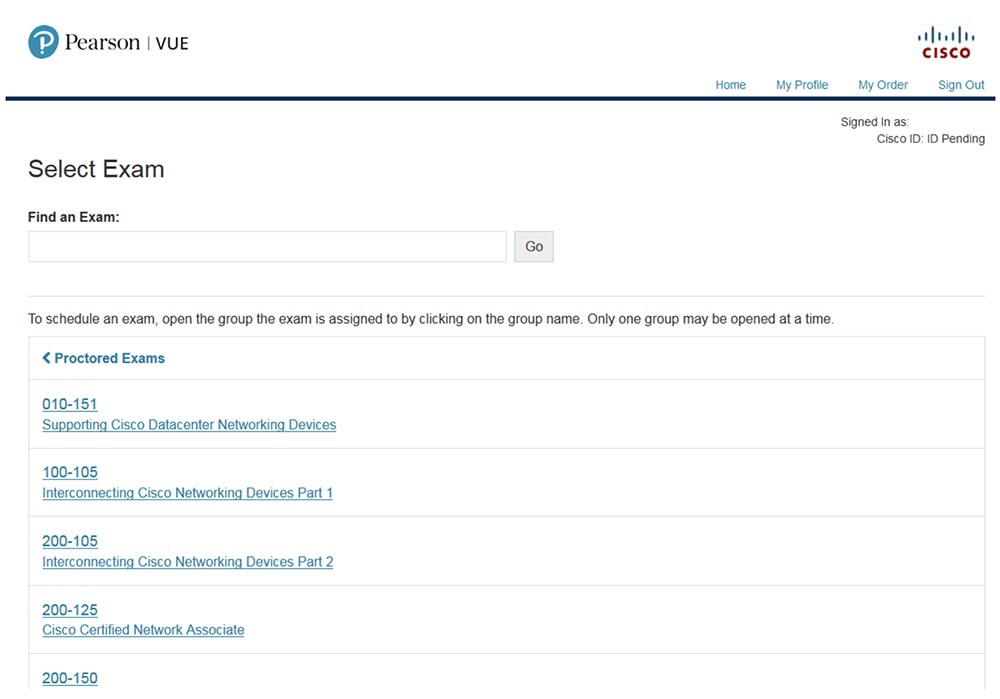
Task: Click the Find an Exam label
Action: tap(73, 217)
